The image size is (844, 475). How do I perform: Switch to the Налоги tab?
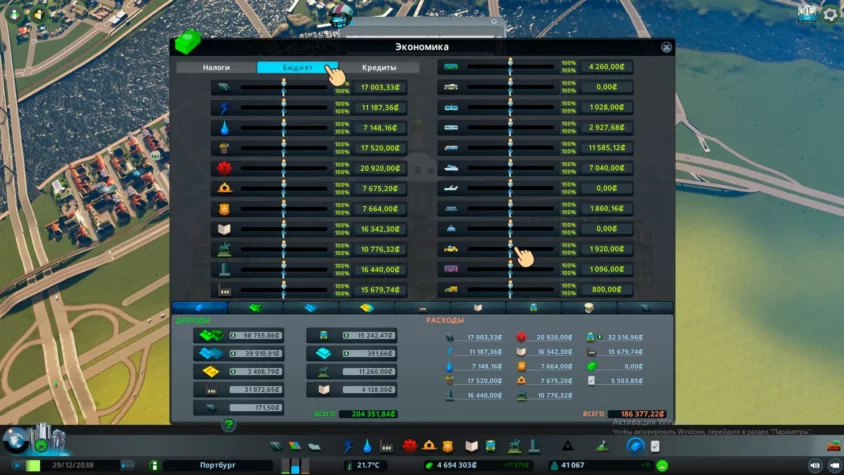[x=216, y=67]
